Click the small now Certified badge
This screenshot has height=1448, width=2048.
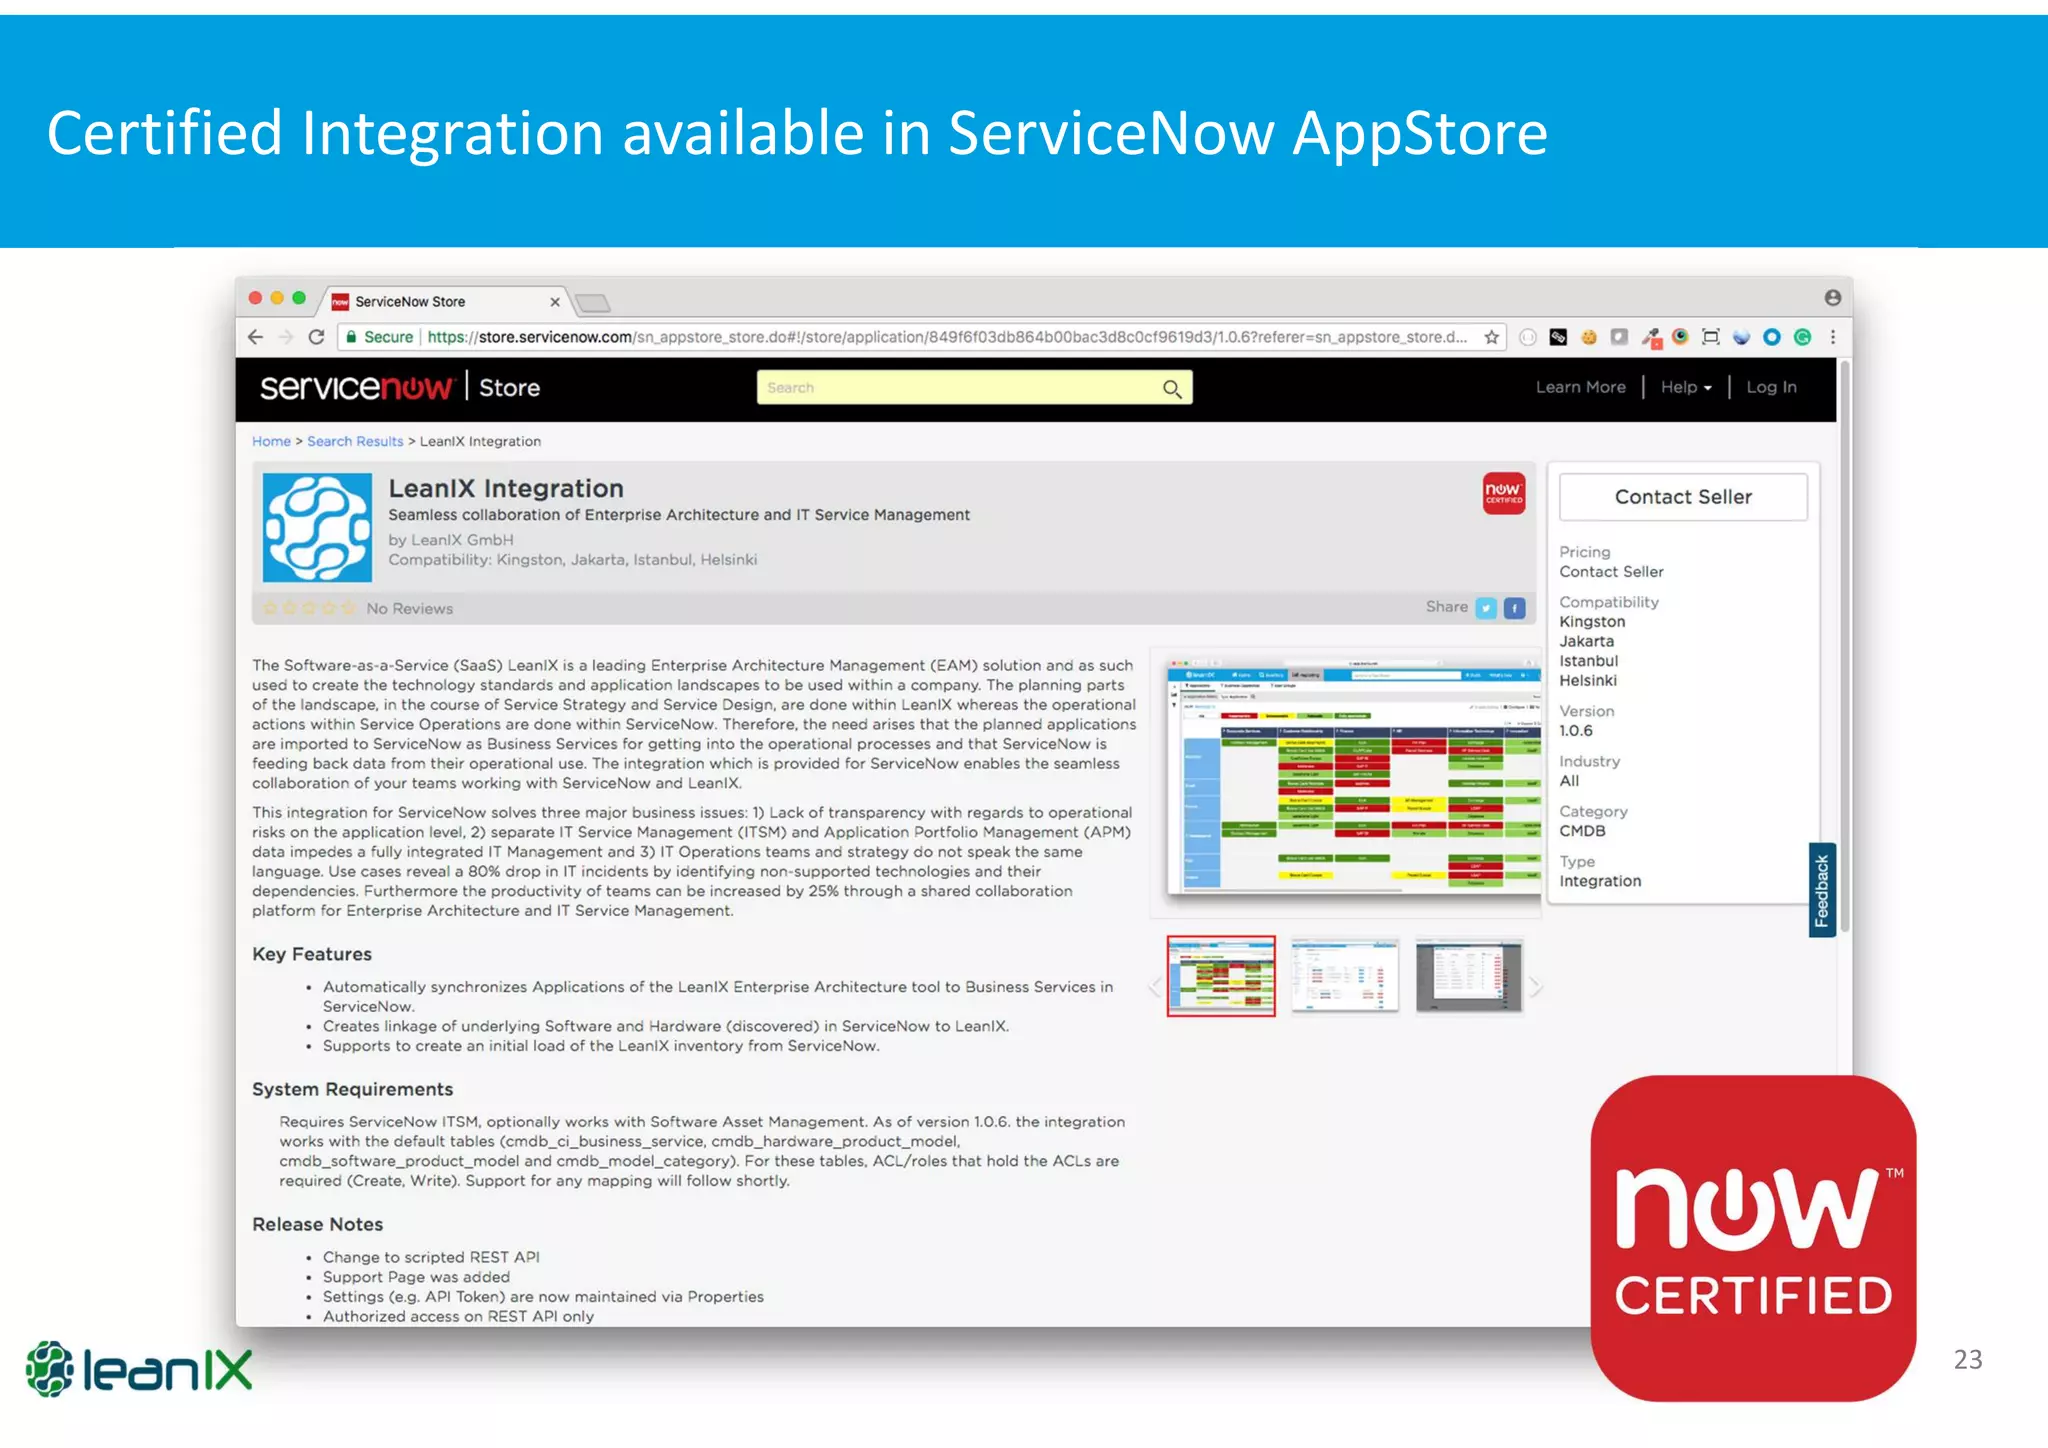[x=1503, y=493]
